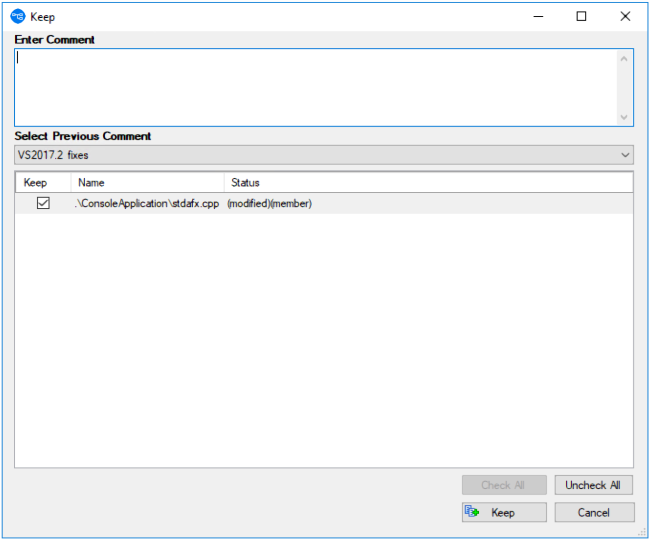Confirm with the Keep button
The height and width of the screenshot is (540, 650).
(504, 512)
